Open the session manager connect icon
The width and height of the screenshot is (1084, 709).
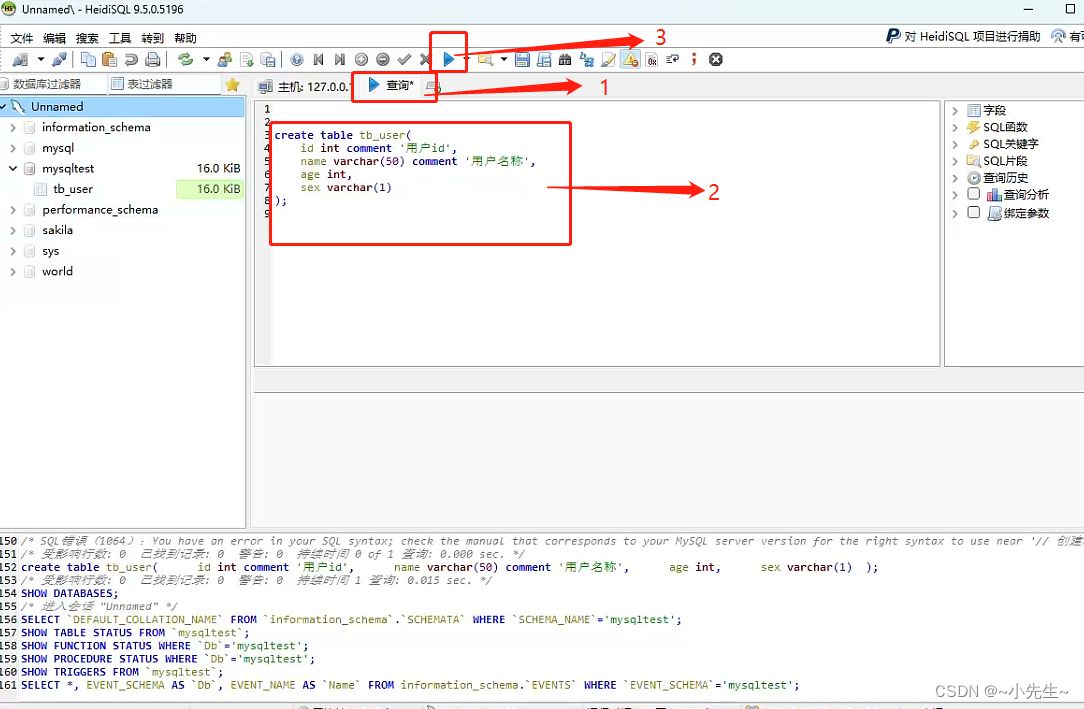(x=21, y=60)
